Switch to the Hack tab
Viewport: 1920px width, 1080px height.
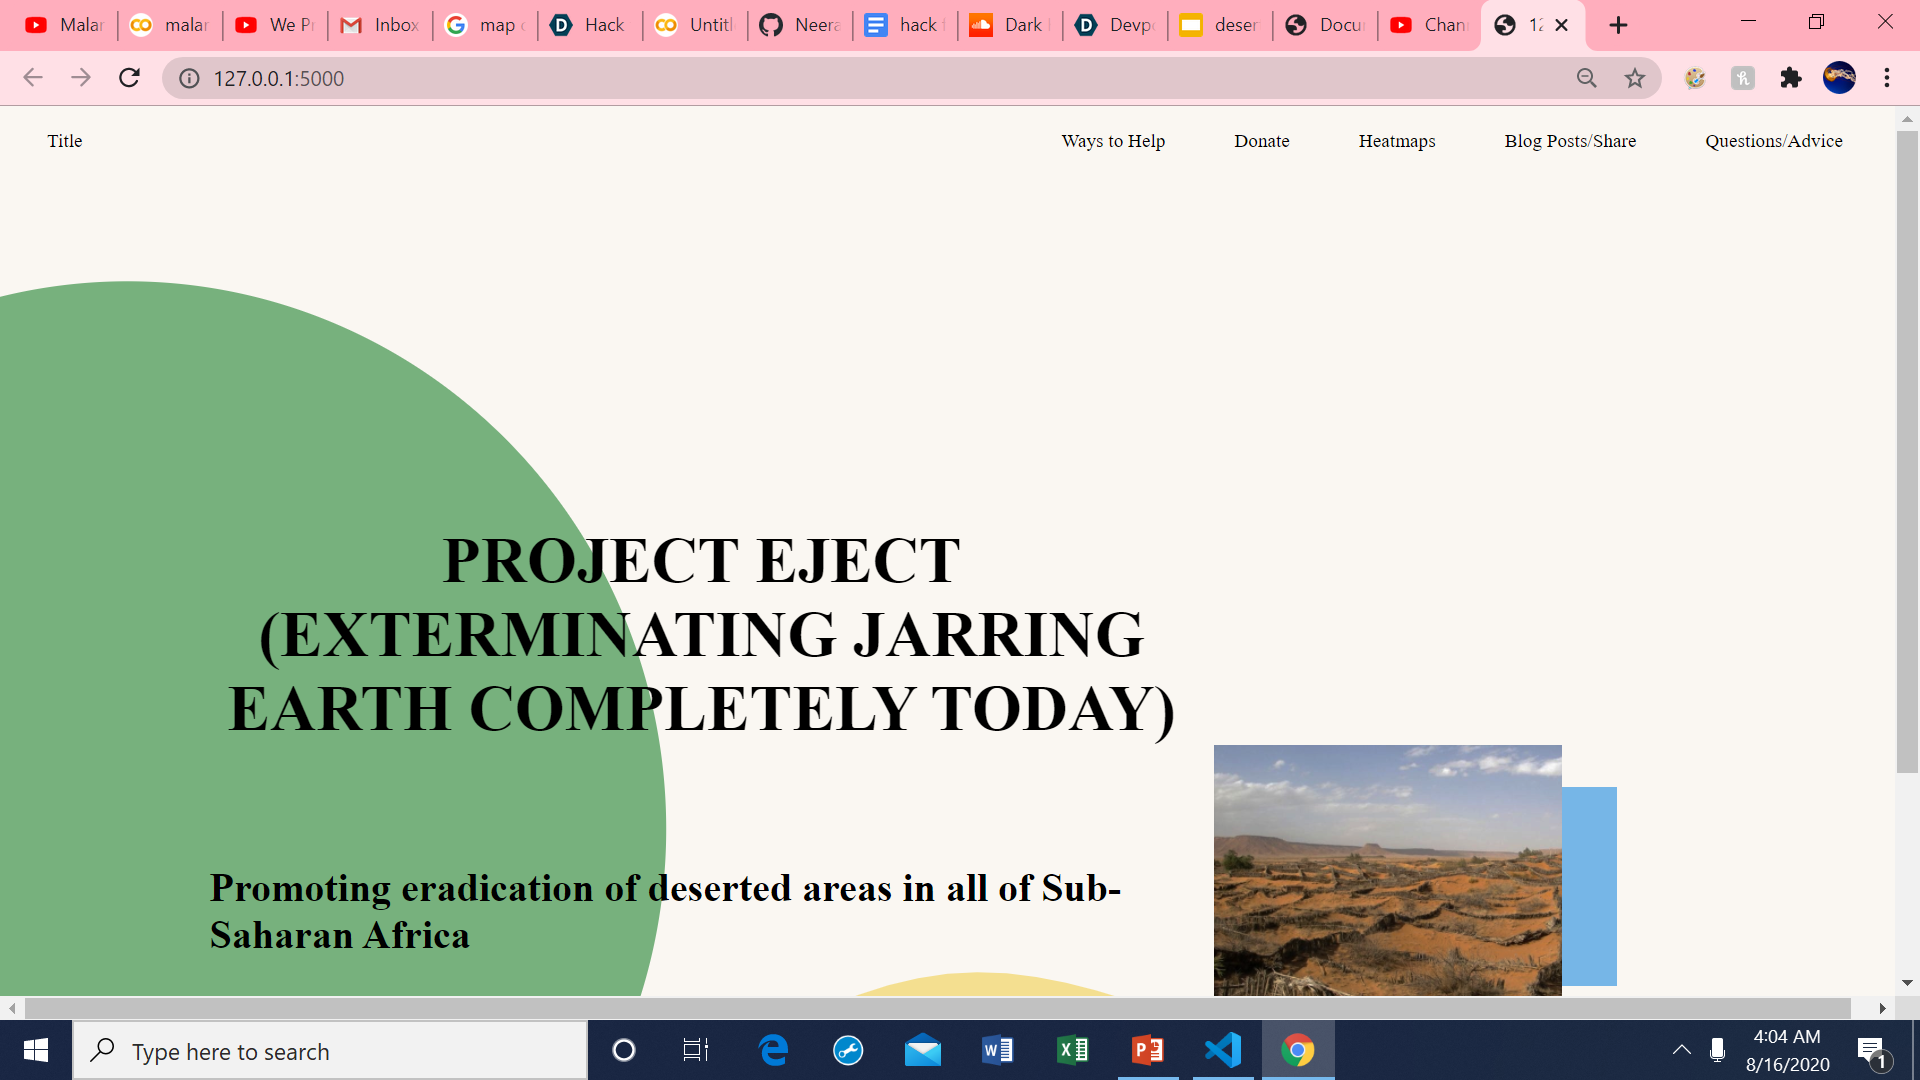pyautogui.click(x=590, y=25)
